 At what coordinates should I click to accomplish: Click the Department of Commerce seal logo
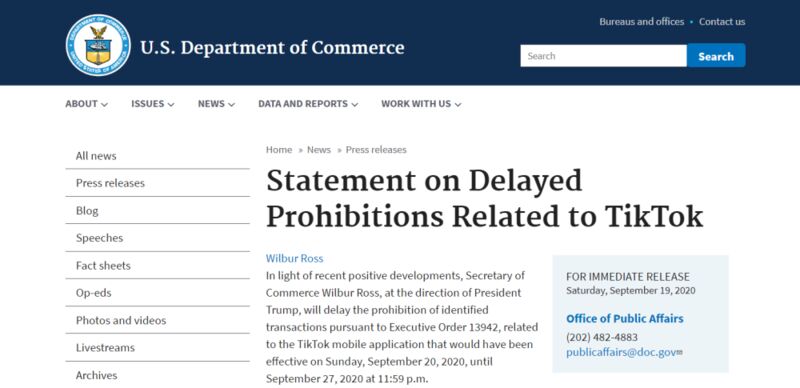(98, 45)
